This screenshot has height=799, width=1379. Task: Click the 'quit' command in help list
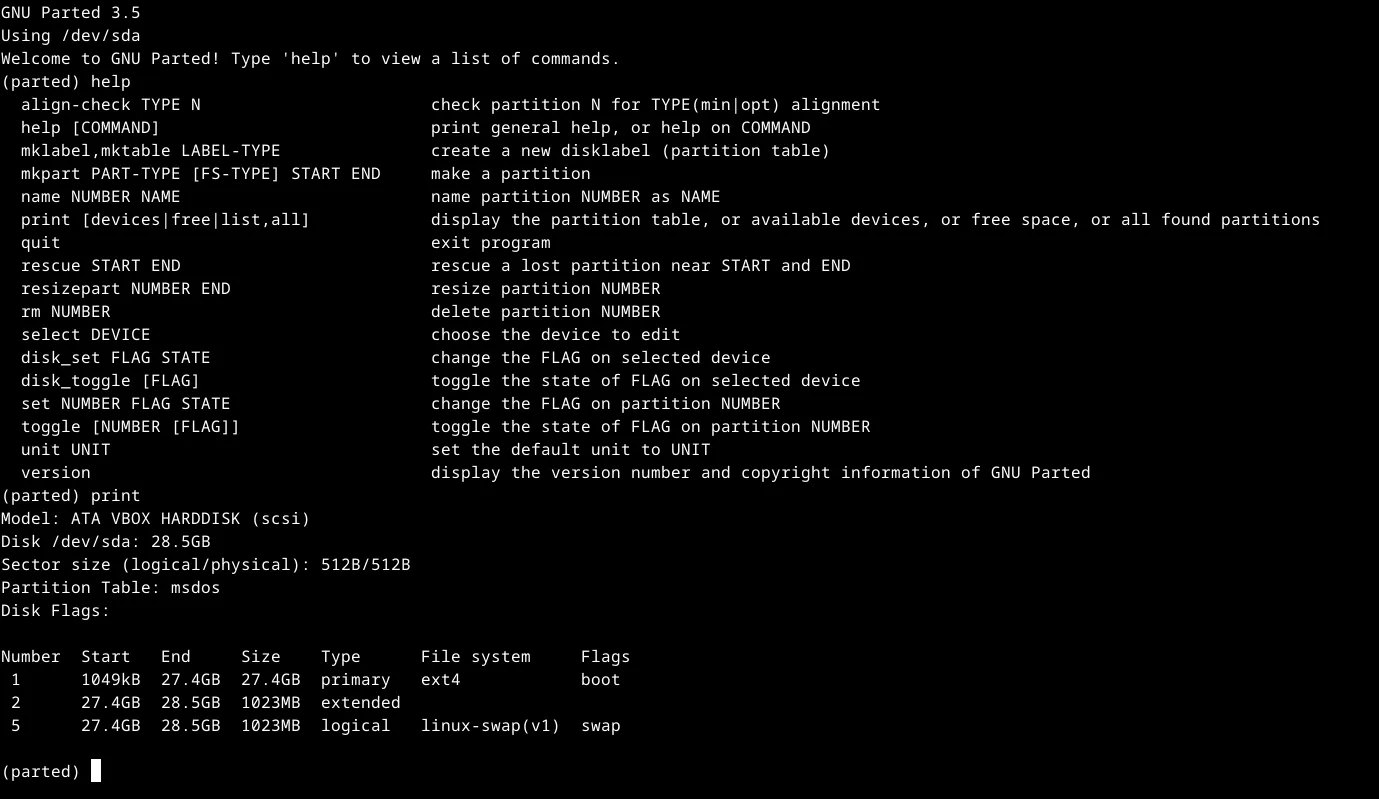click(40, 243)
